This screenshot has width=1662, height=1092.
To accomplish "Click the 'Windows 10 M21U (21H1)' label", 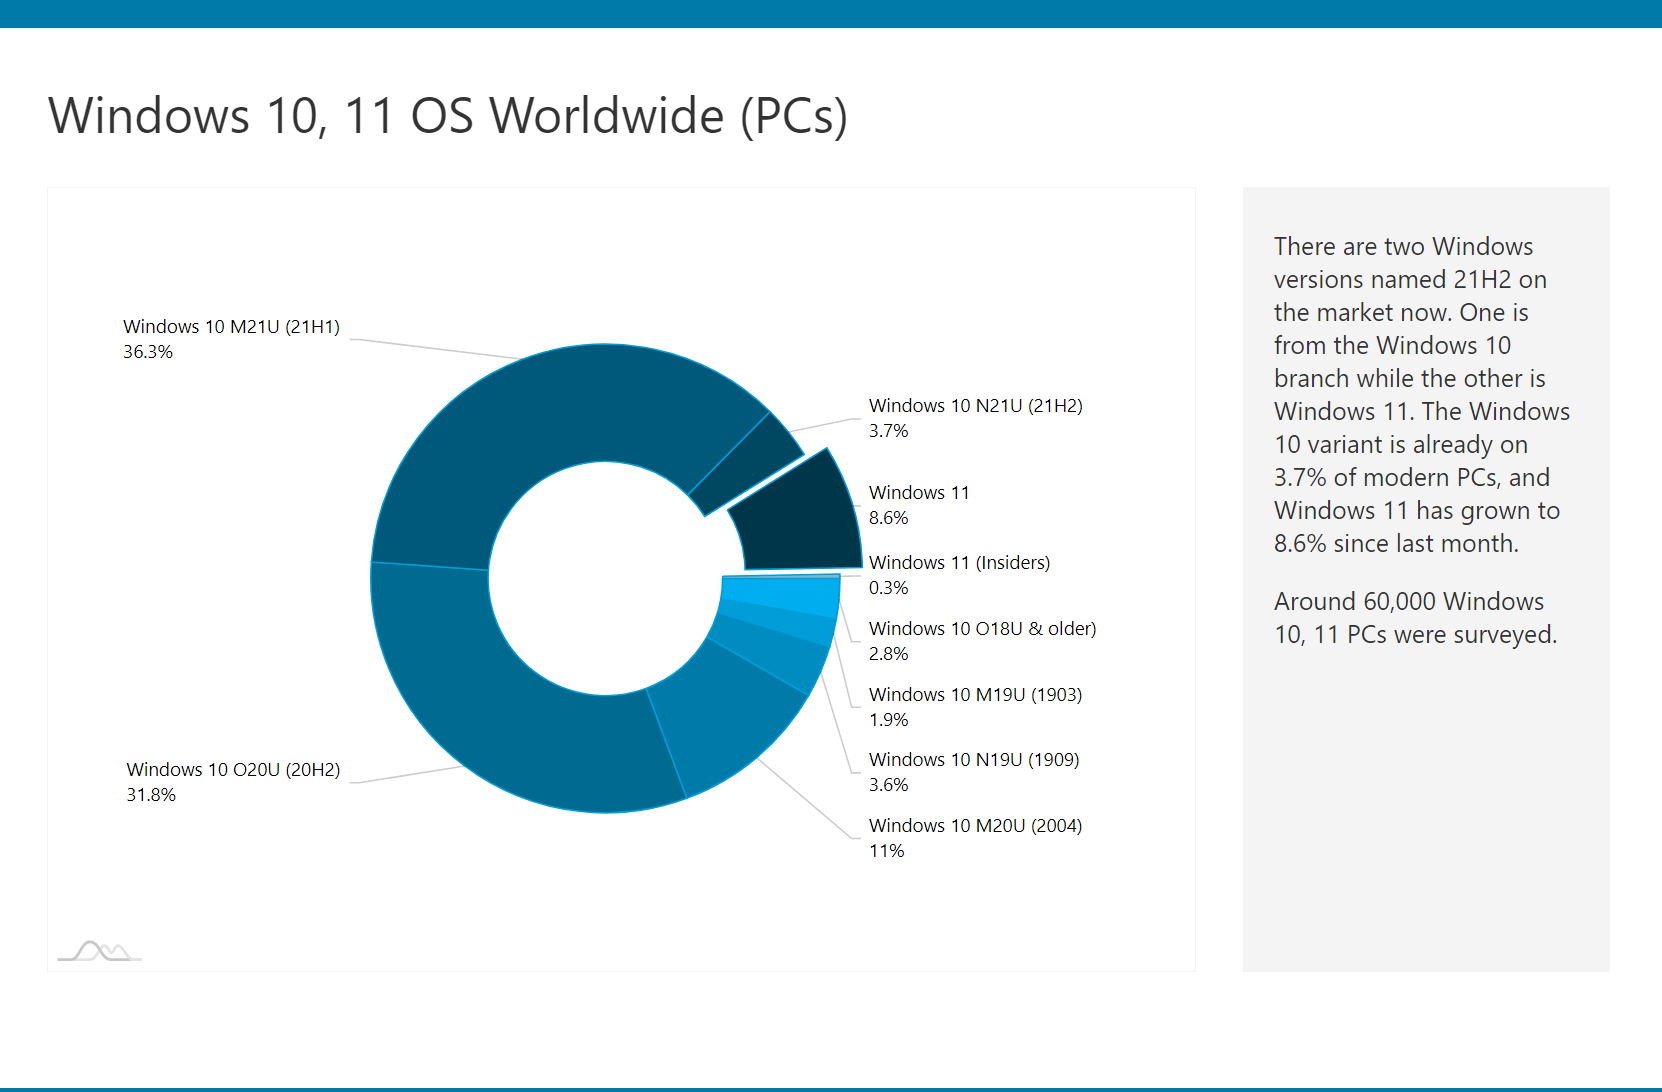I will click(x=231, y=327).
